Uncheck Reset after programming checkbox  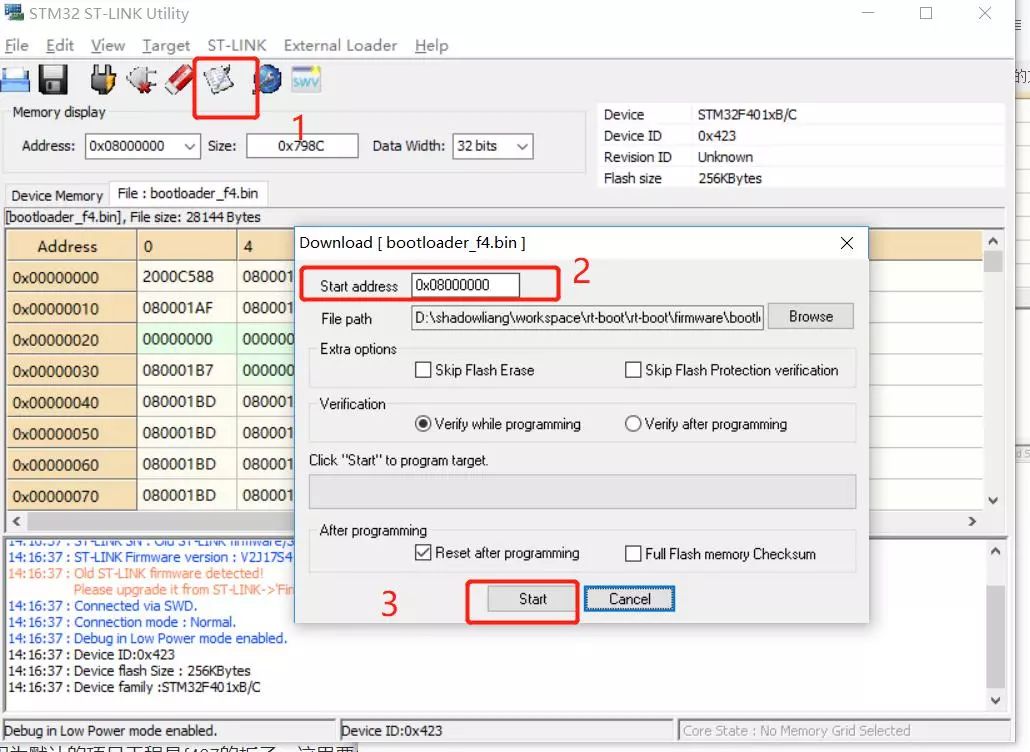pos(423,553)
